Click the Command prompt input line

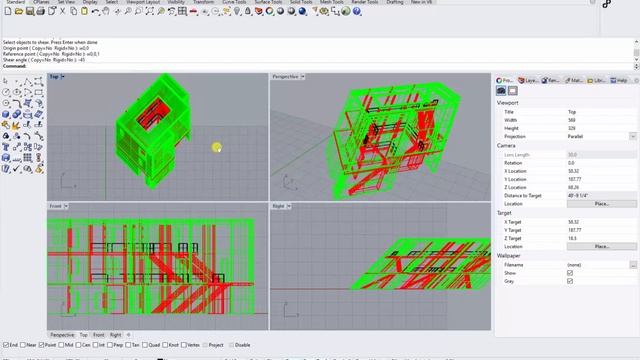pos(318,66)
